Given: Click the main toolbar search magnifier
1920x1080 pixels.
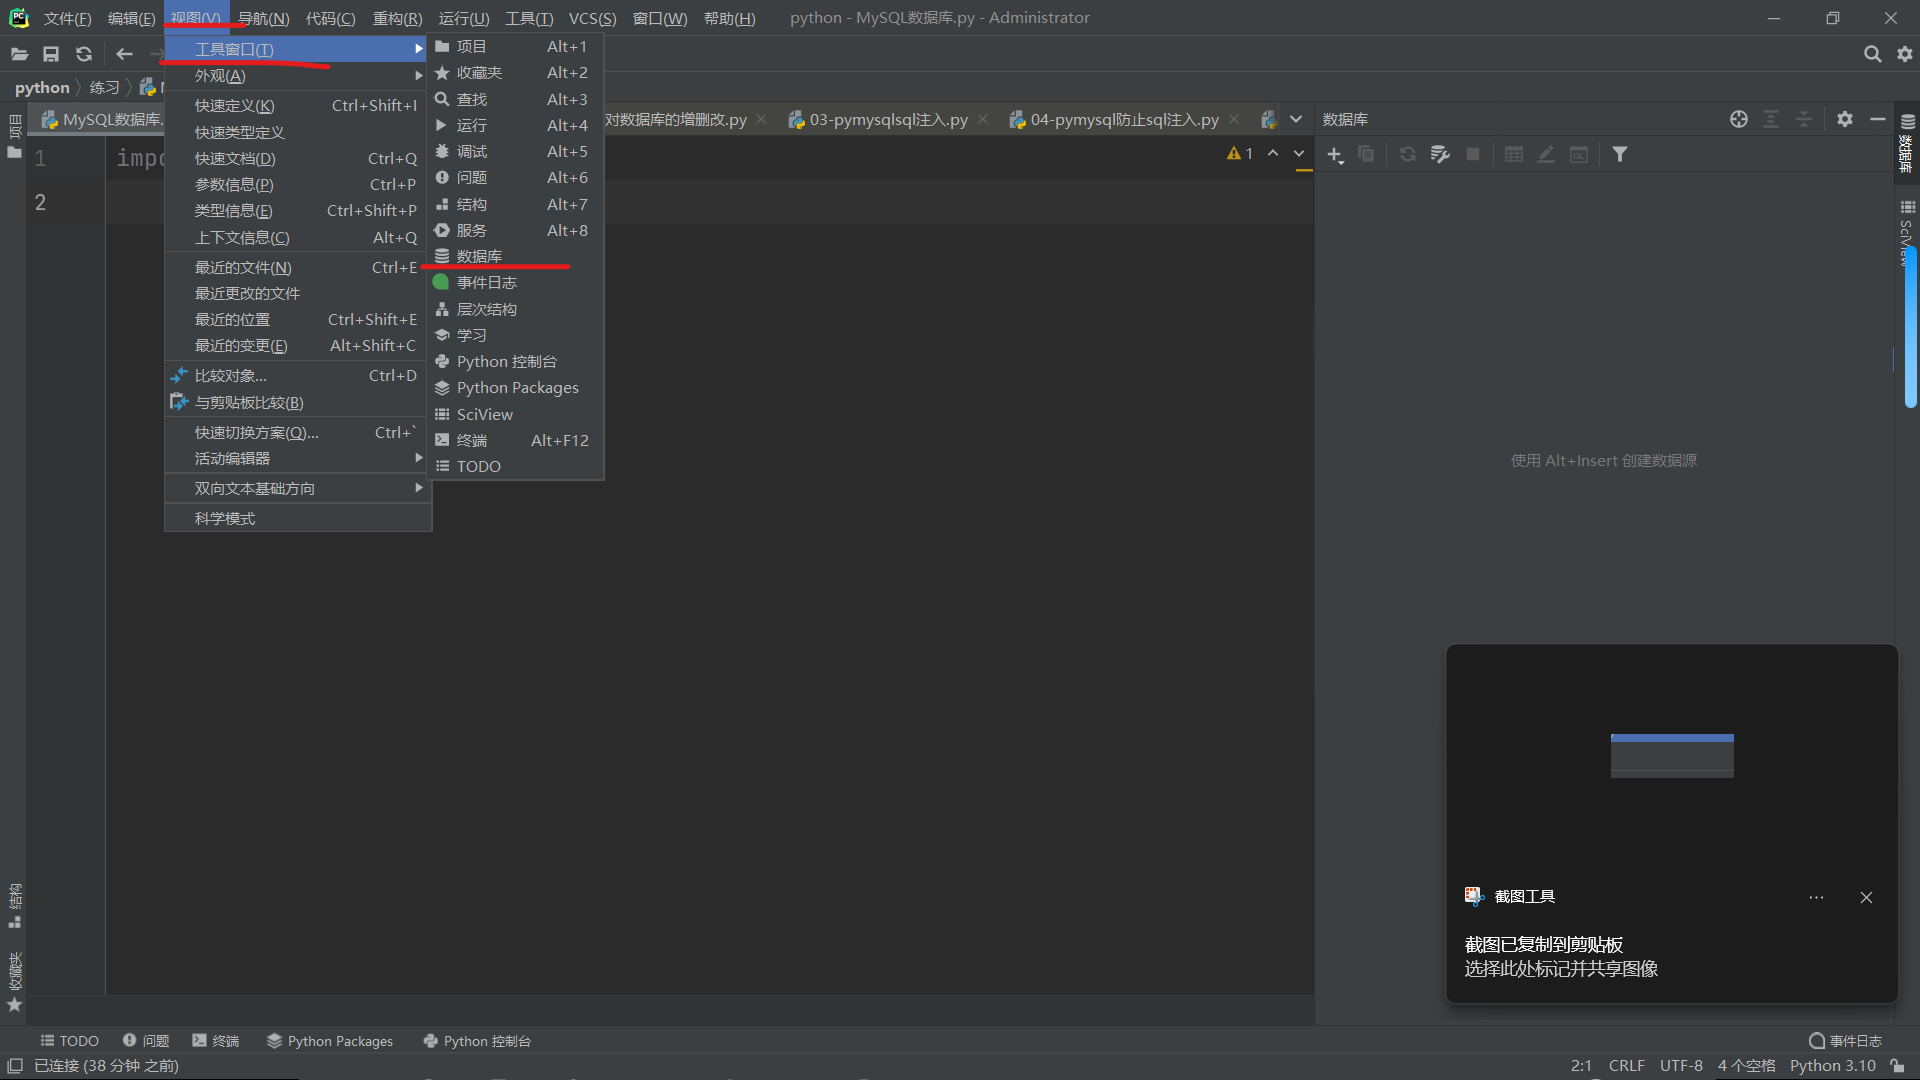Looking at the screenshot, I should pos(1872,54).
